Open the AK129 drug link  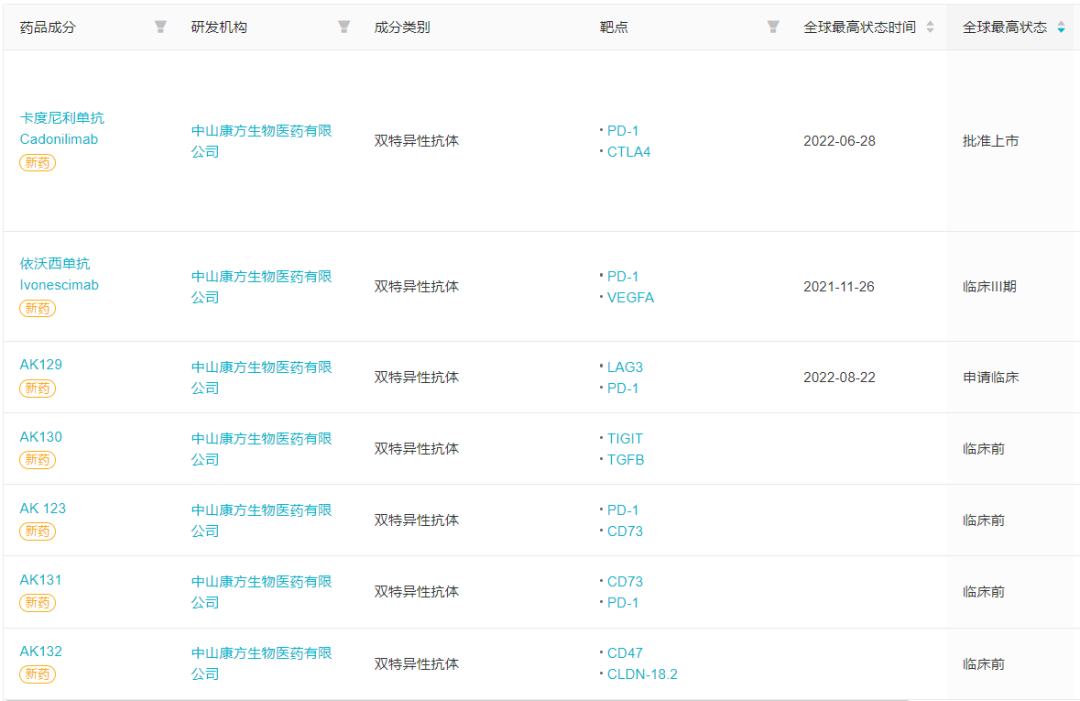[41, 365]
